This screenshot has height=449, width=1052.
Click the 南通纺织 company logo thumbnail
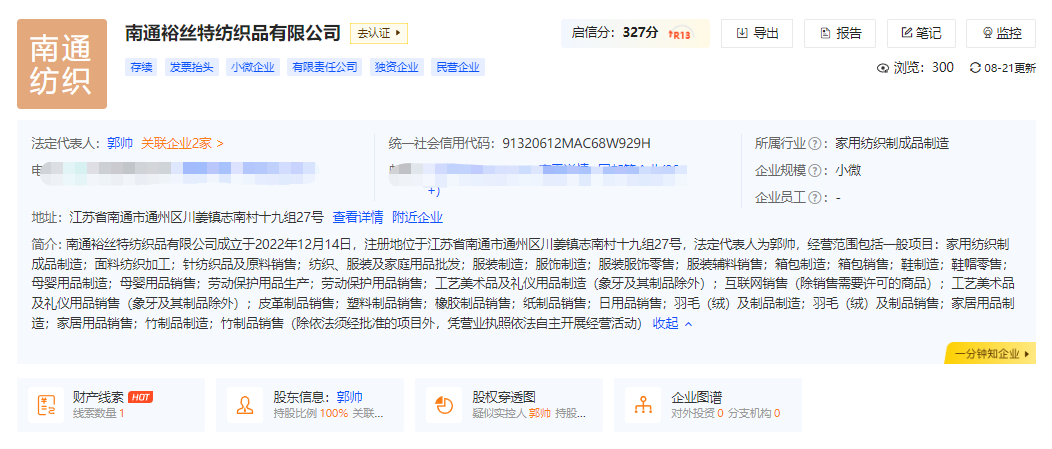coord(62,64)
